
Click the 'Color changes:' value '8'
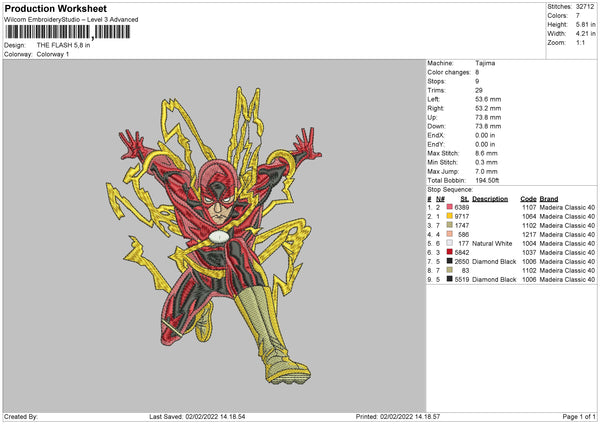tap(477, 72)
